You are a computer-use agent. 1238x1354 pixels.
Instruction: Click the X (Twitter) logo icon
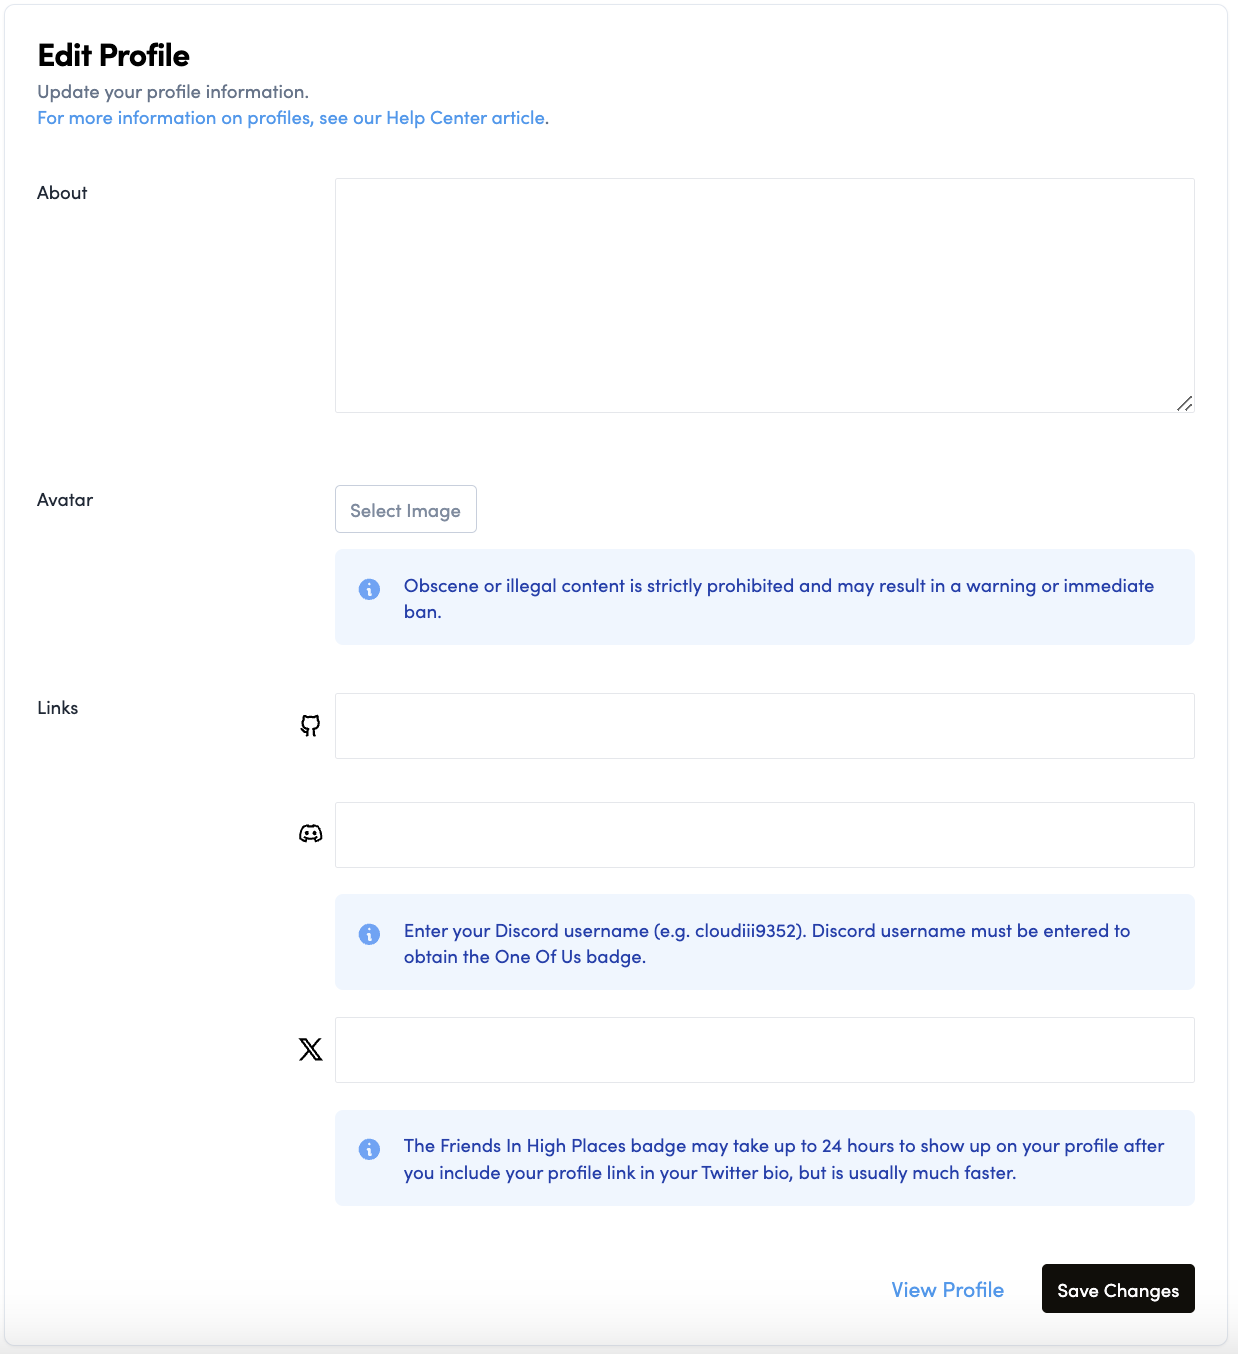point(311,1049)
